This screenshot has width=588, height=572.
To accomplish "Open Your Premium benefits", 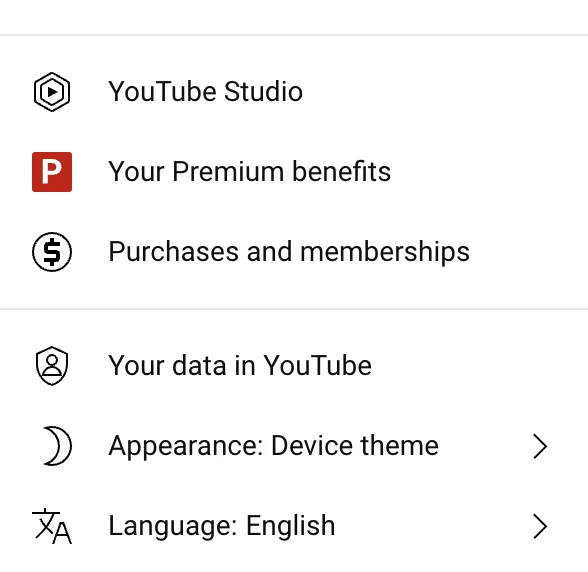I will [294, 172].
